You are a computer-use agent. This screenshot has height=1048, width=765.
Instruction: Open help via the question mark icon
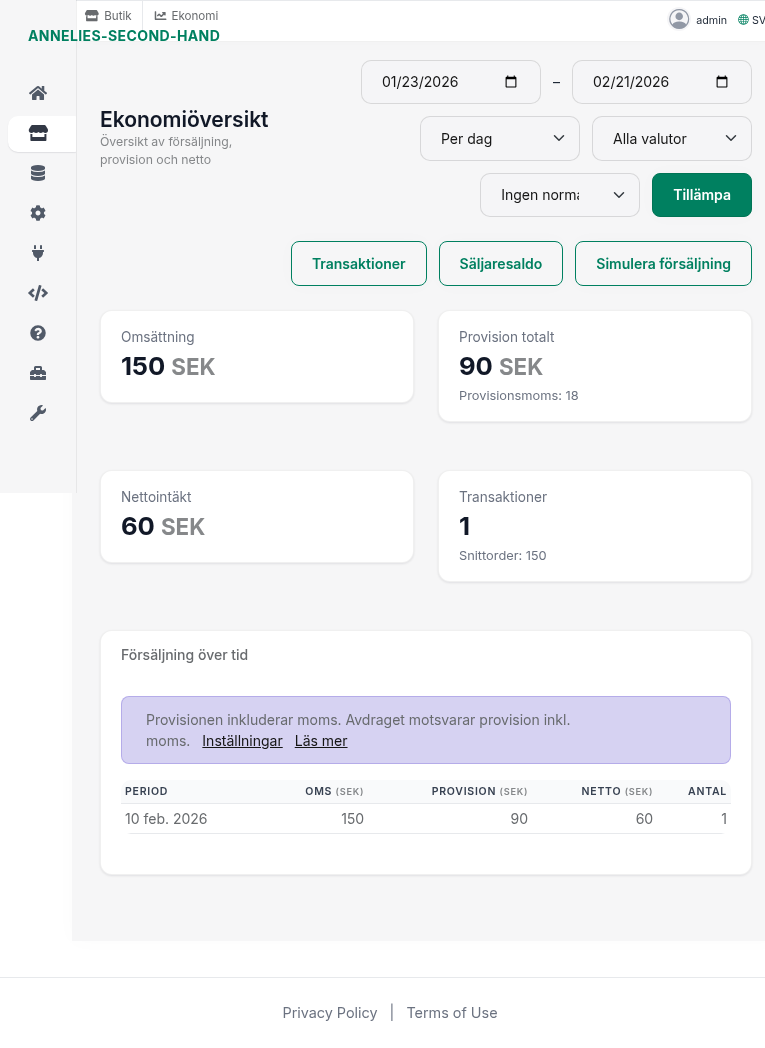37,332
